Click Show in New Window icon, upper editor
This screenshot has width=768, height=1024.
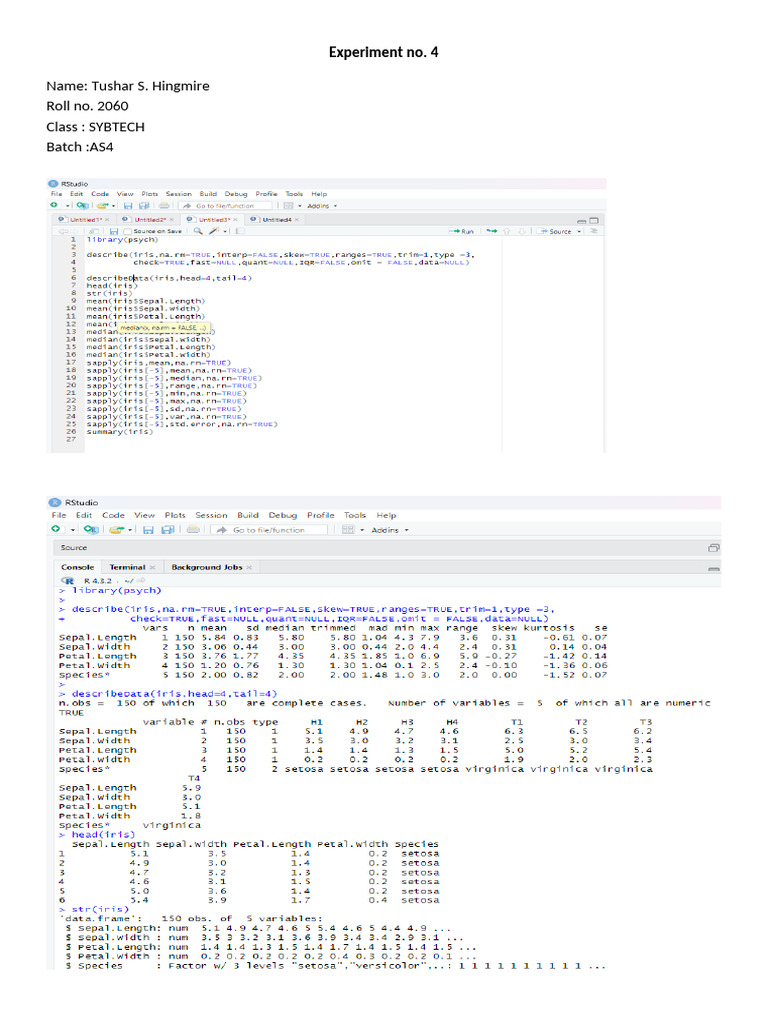[94, 232]
